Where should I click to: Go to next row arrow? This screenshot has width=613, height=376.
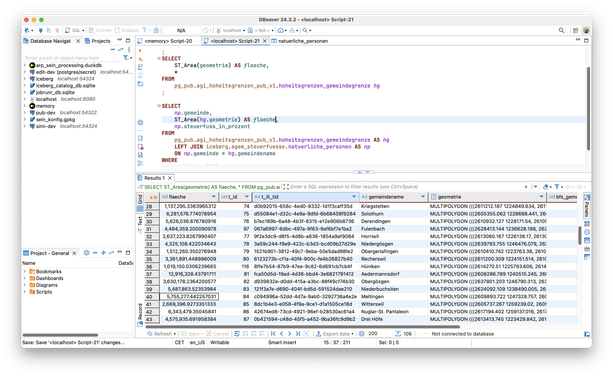tap(289, 334)
